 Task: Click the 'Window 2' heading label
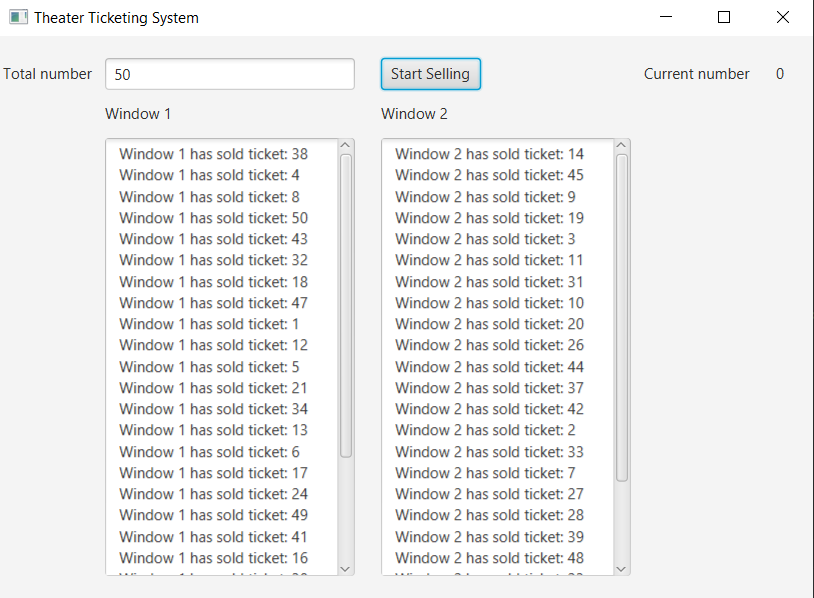[414, 114]
